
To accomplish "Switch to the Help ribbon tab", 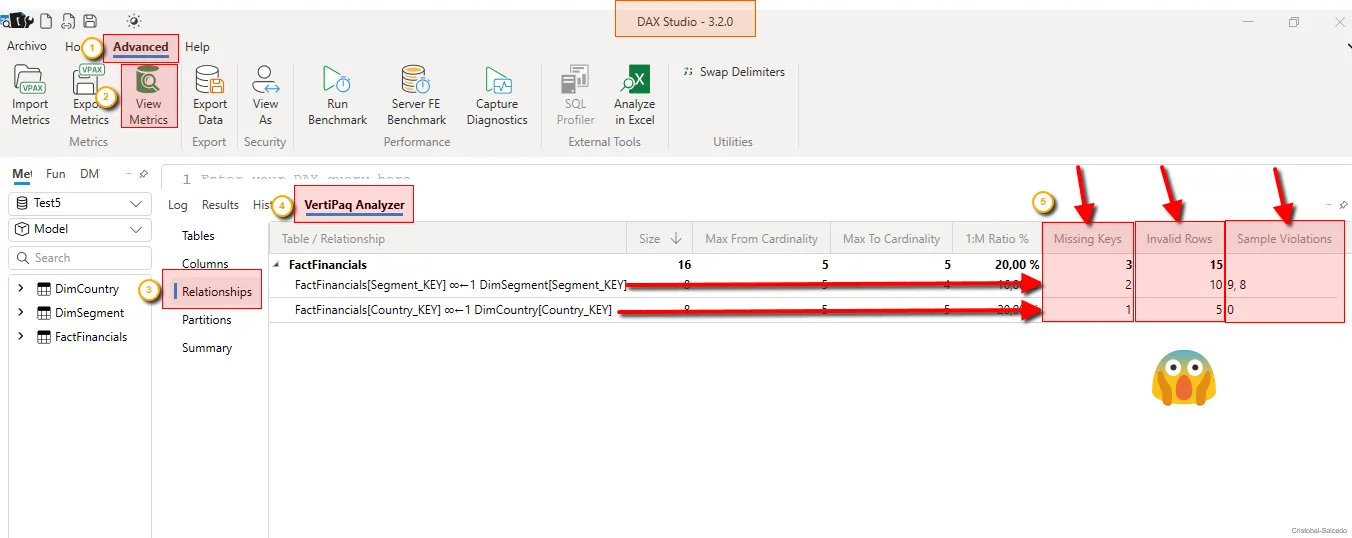I will (x=197, y=47).
